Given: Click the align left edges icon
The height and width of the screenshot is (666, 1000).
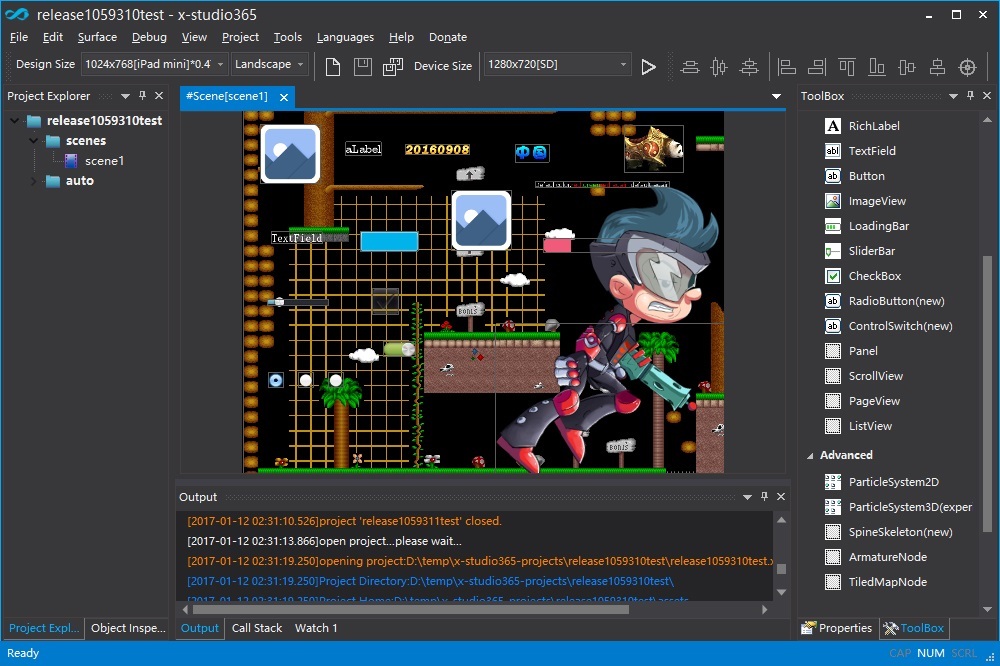Looking at the screenshot, I should [787, 66].
